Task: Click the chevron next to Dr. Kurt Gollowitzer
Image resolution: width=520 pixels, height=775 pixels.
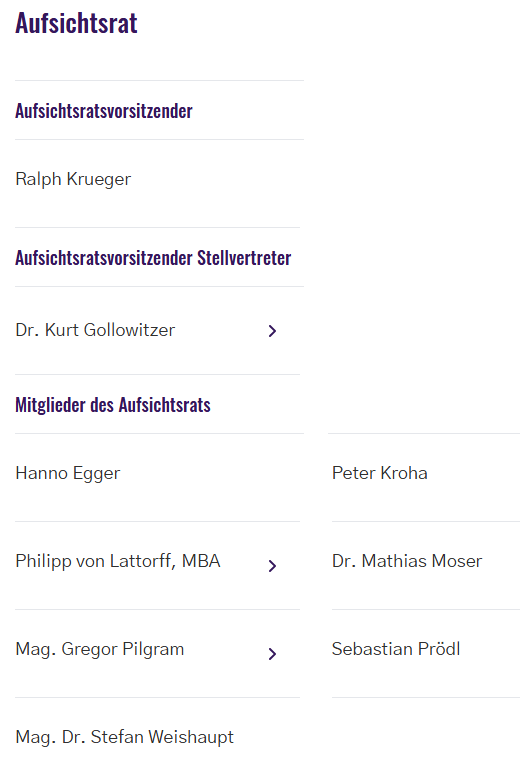Action: coord(272,331)
